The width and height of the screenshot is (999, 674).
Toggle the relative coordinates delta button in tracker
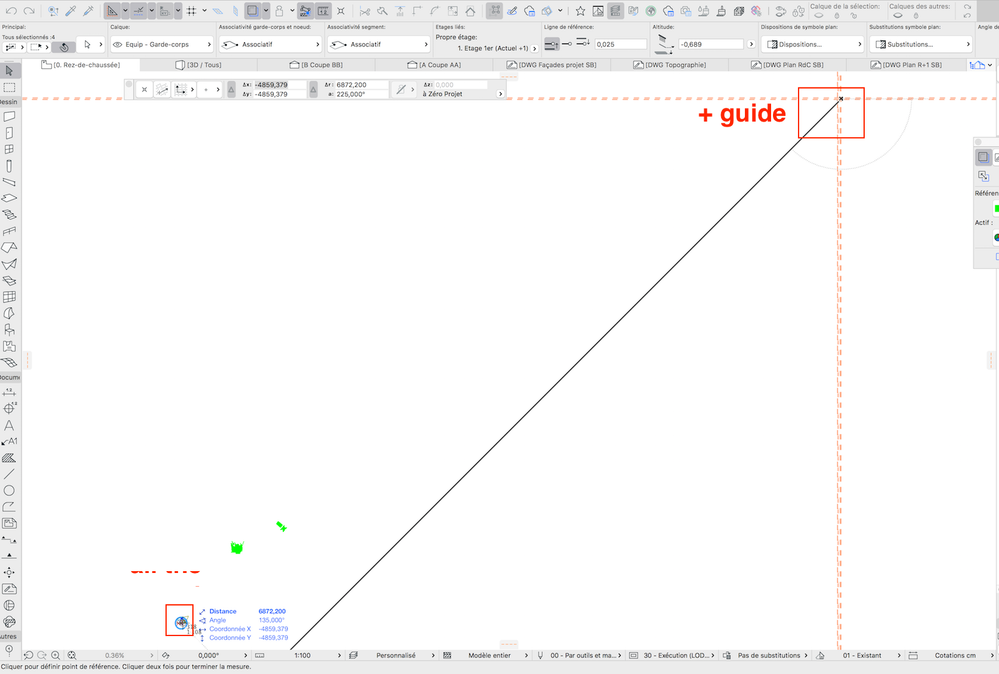pos(231,89)
